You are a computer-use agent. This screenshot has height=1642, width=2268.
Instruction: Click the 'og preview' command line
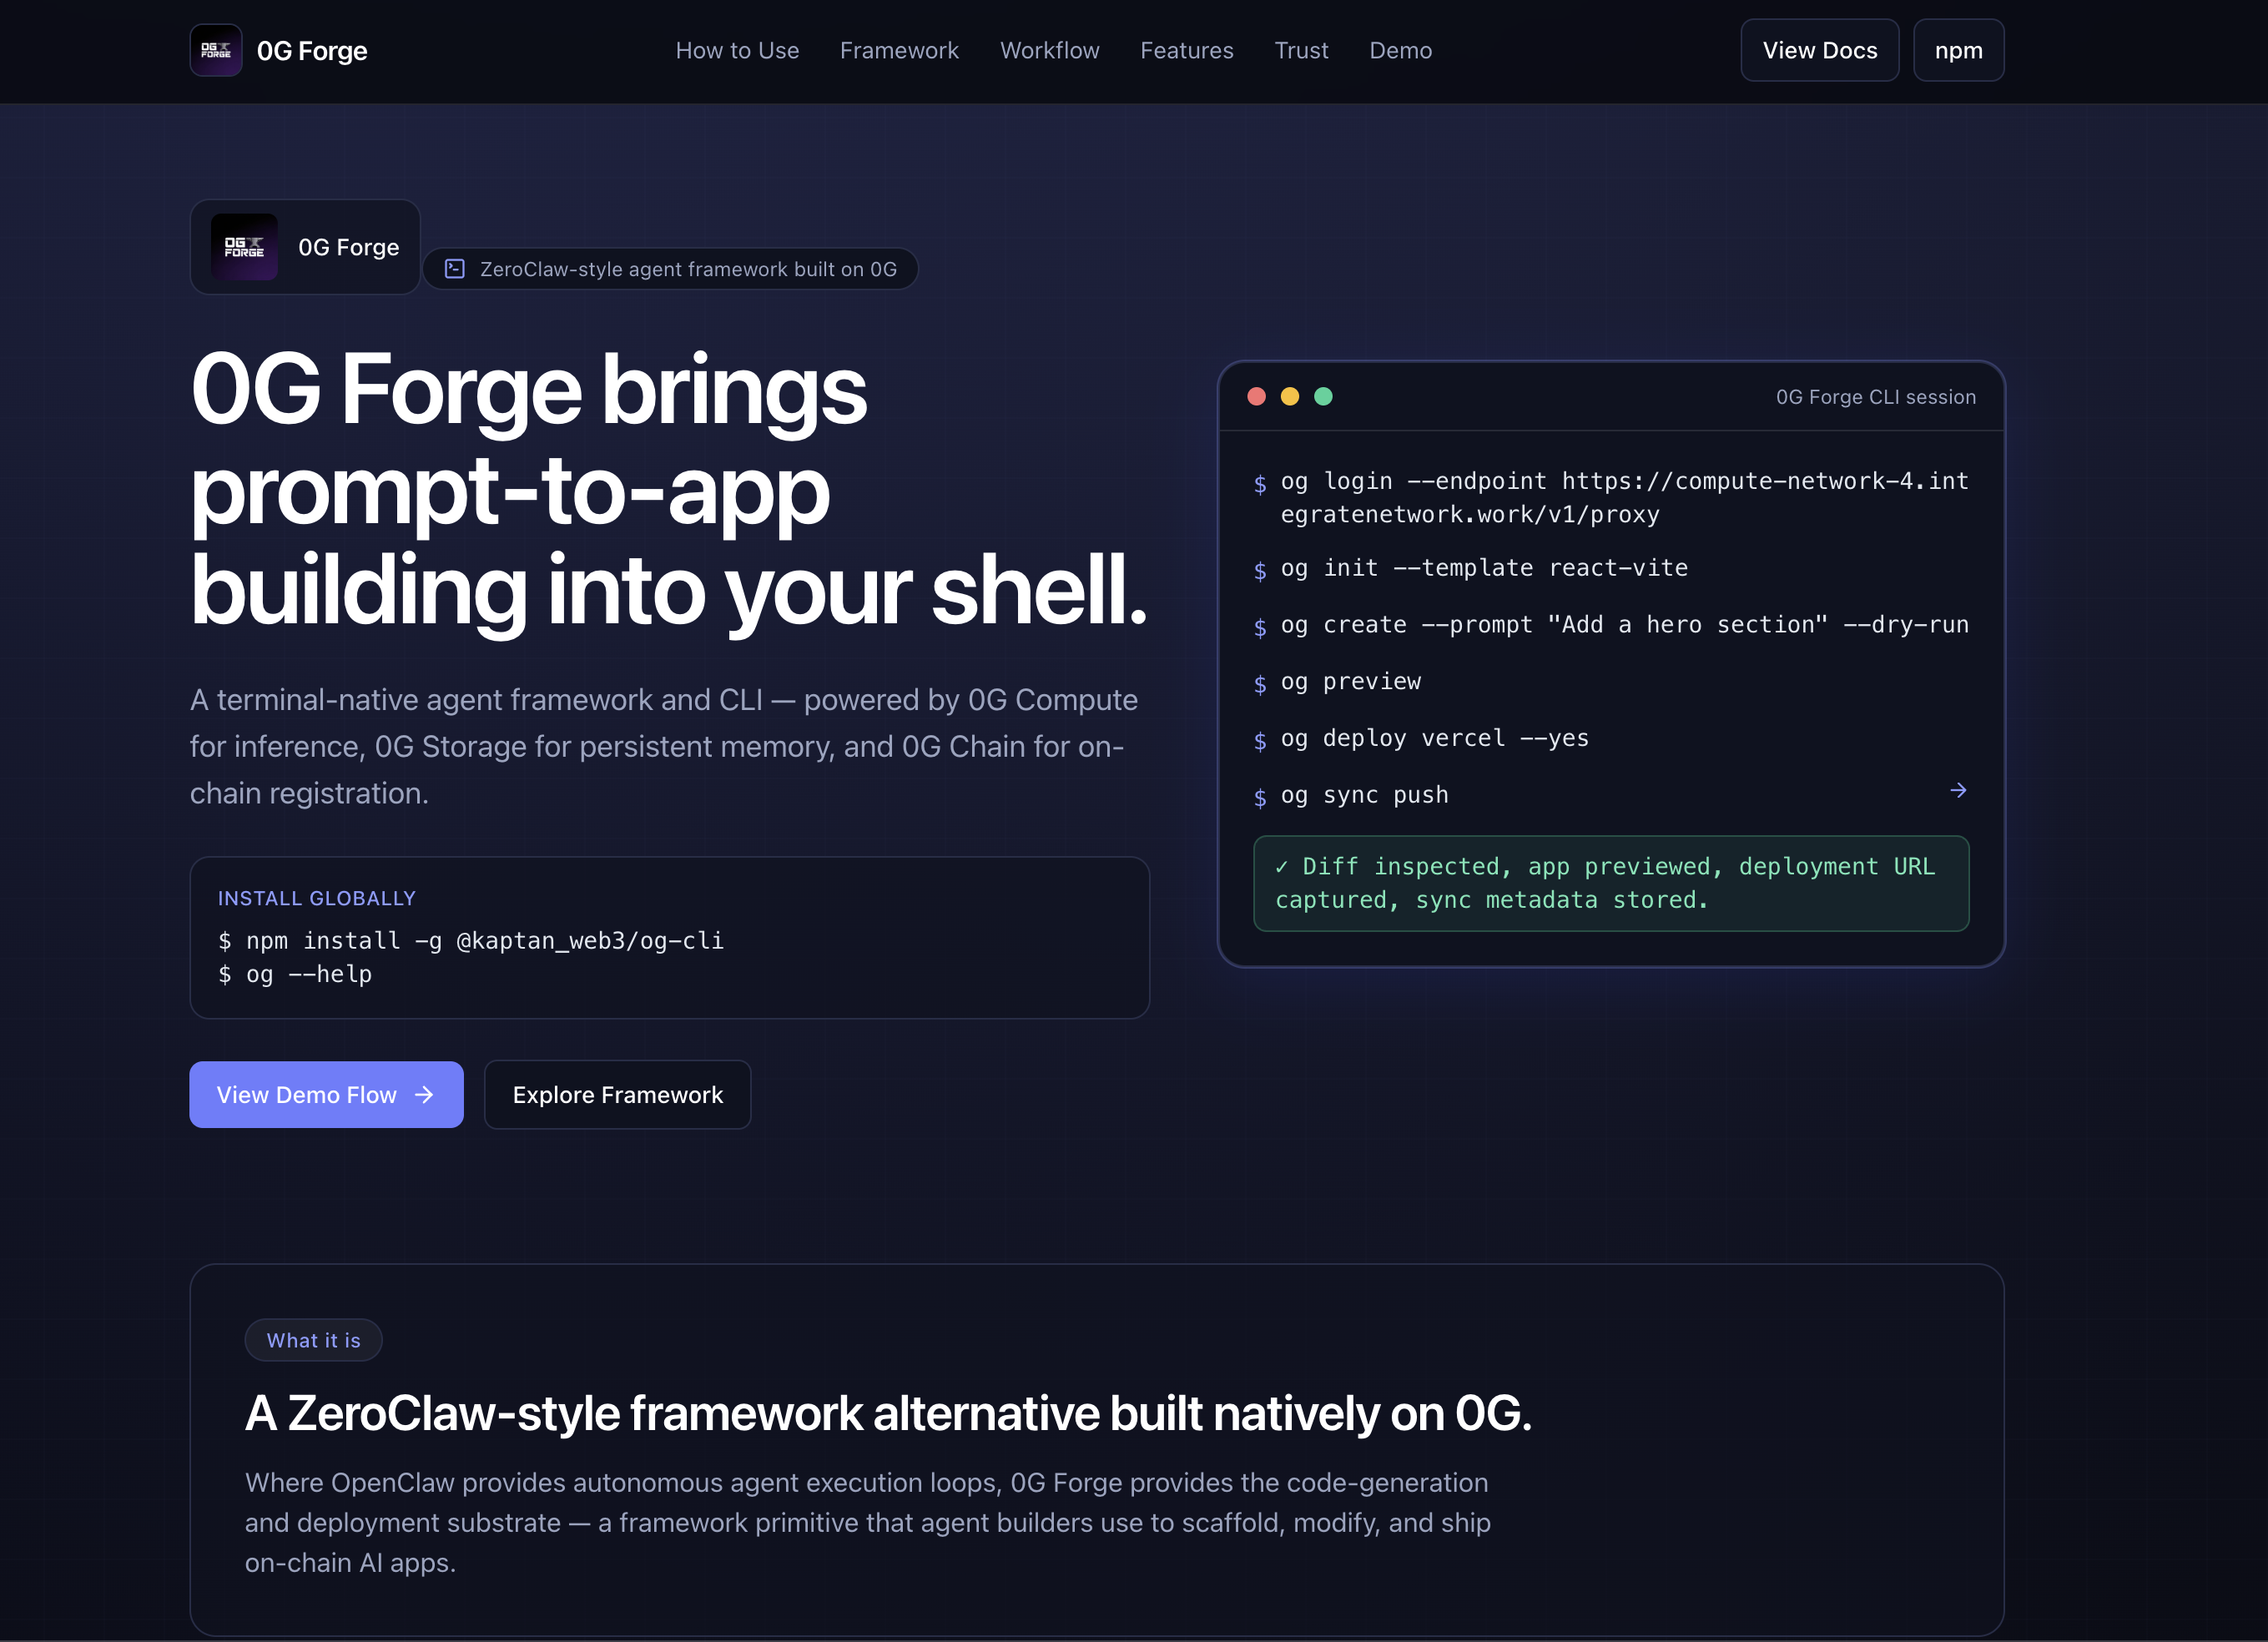point(1337,682)
